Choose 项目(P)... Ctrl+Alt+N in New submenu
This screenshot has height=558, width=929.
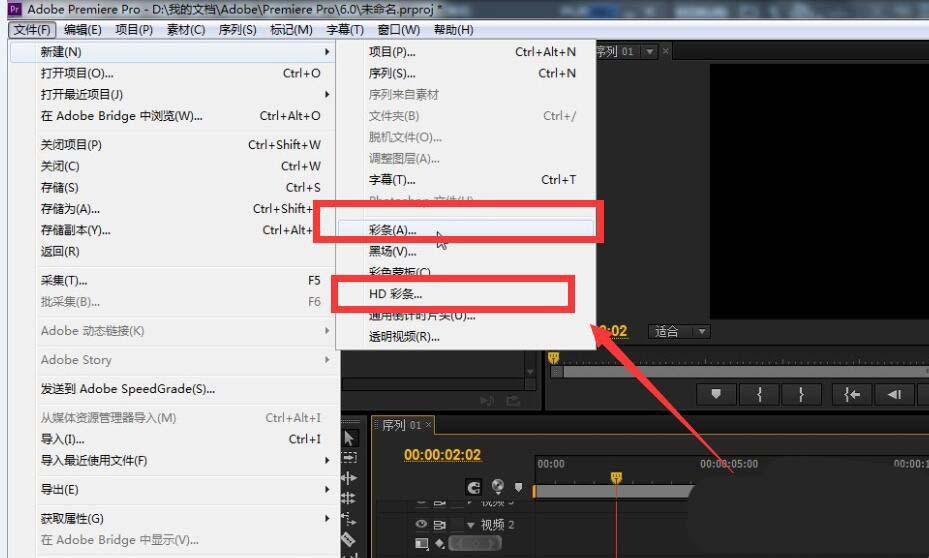click(466, 52)
